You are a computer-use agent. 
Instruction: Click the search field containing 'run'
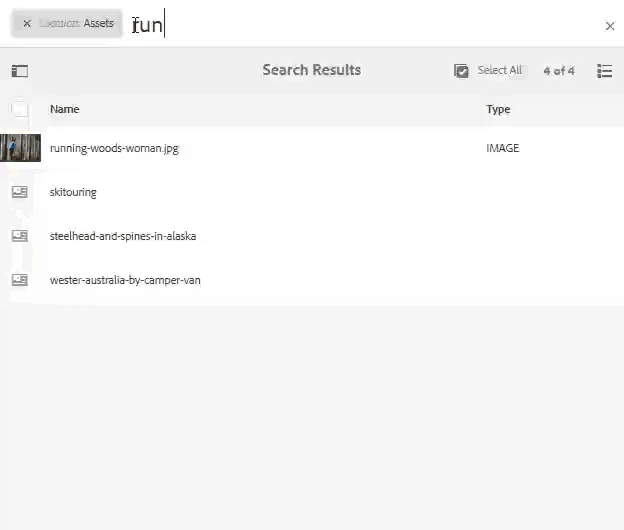coord(362,24)
